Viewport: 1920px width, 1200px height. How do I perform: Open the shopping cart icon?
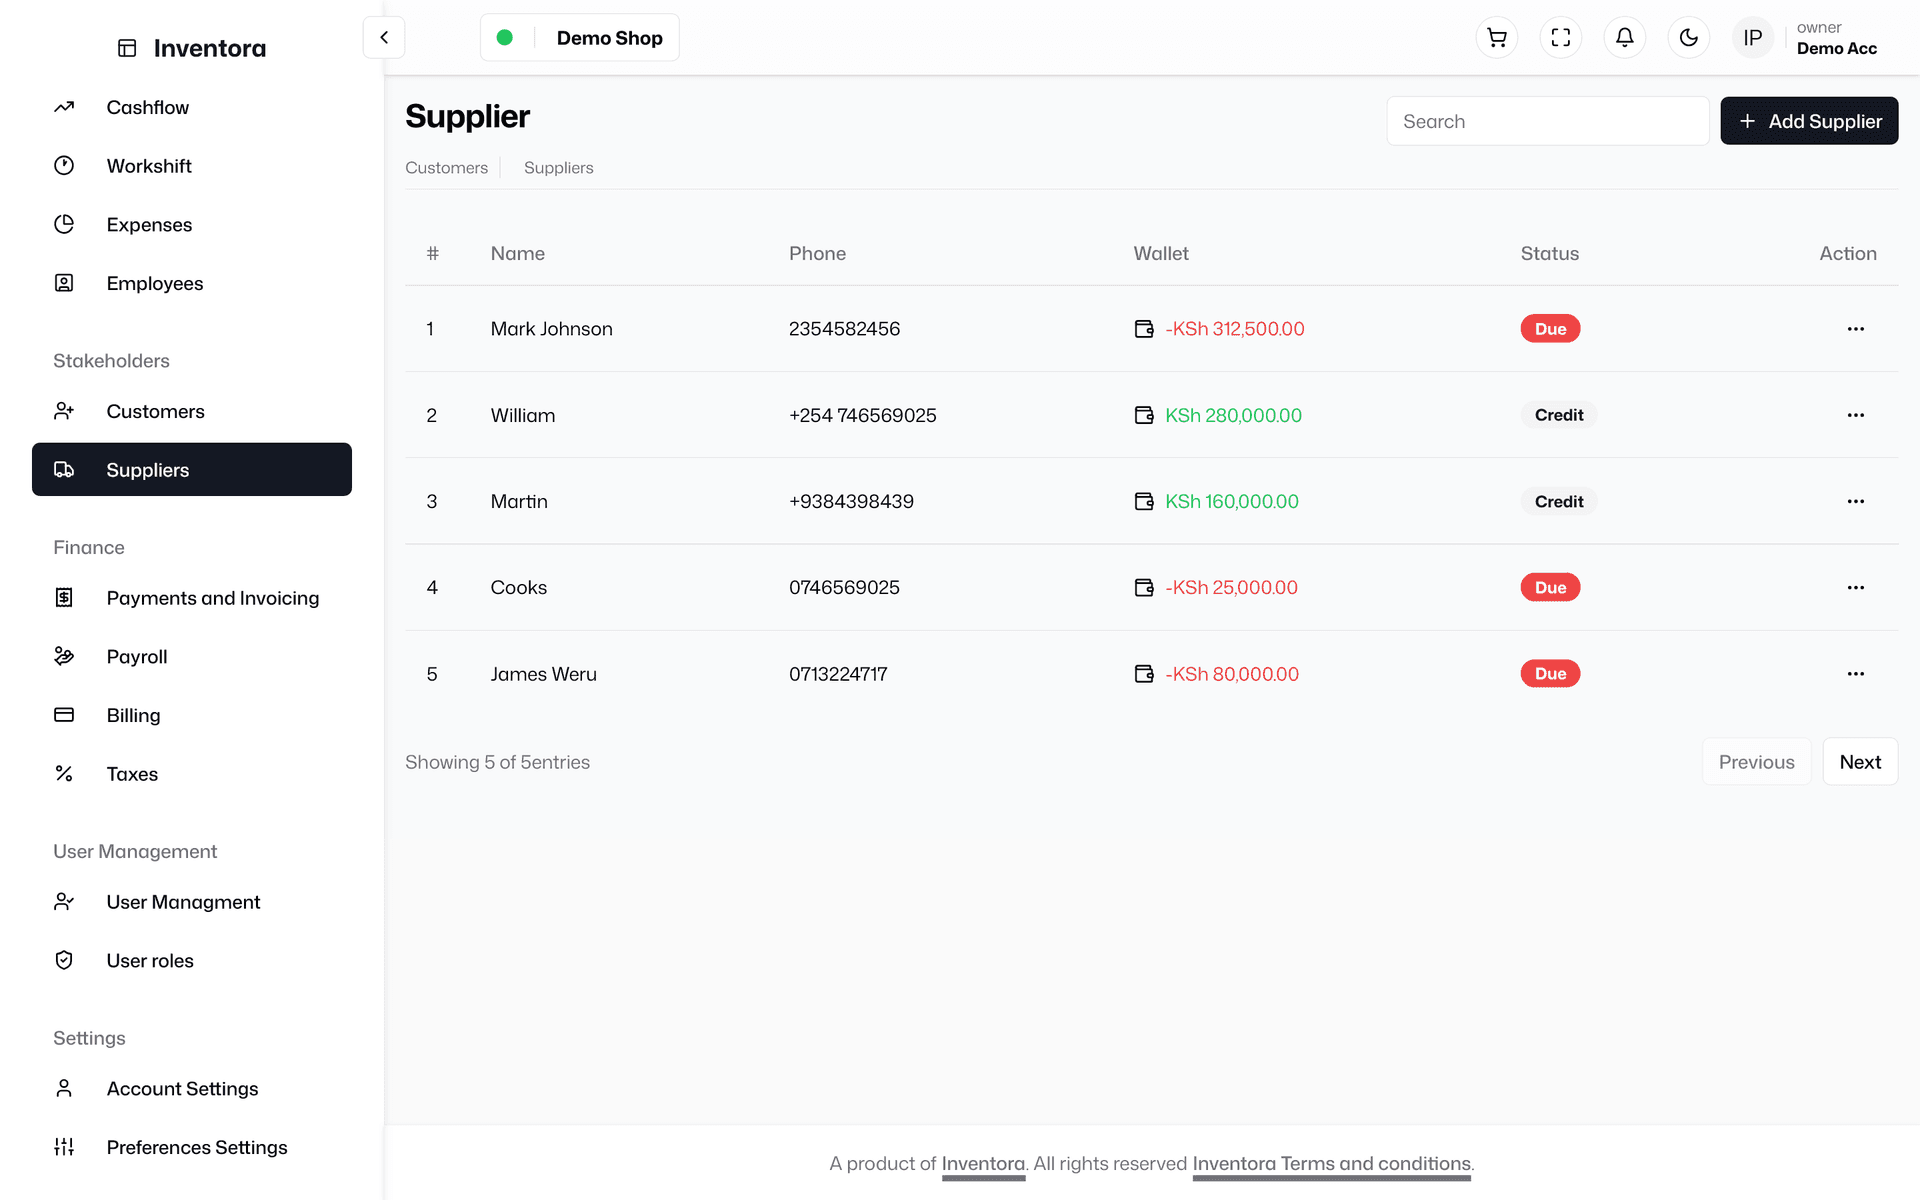click(1497, 38)
